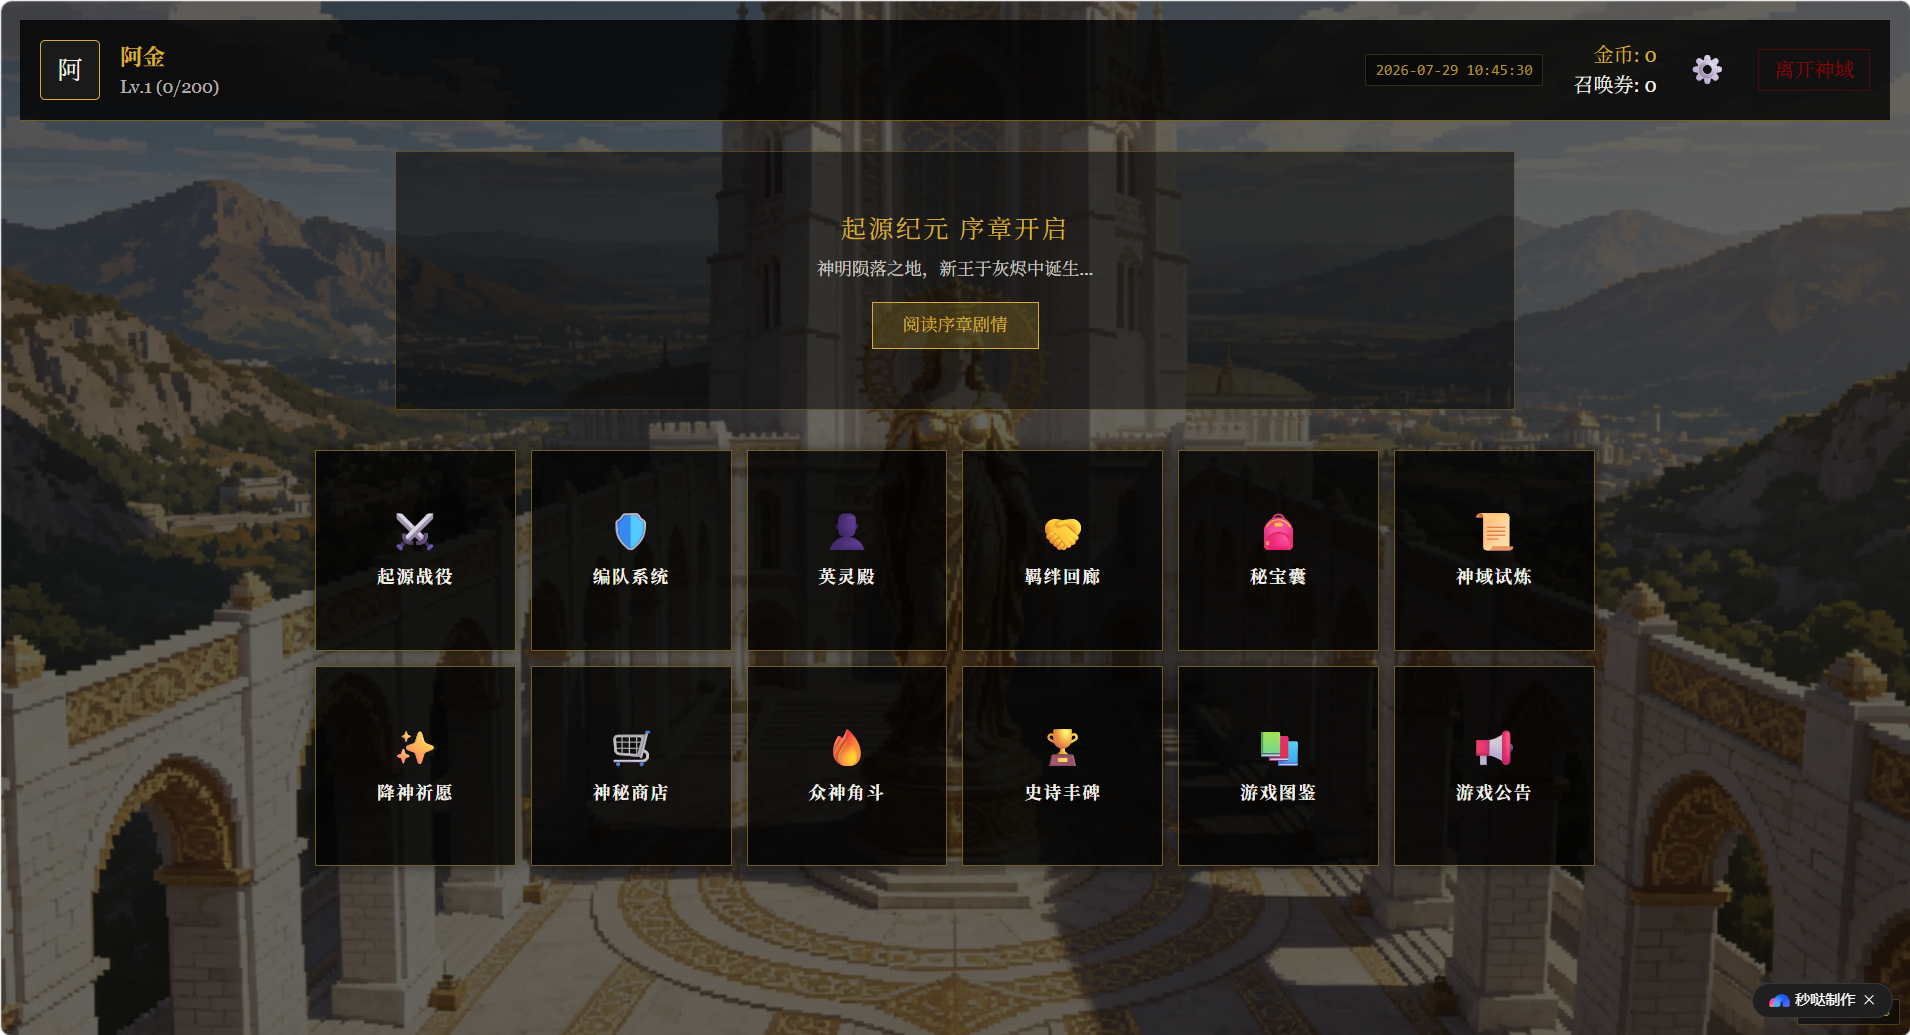
Task: Click the megaphone icon for 游戏公告
Action: click(1494, 748)
